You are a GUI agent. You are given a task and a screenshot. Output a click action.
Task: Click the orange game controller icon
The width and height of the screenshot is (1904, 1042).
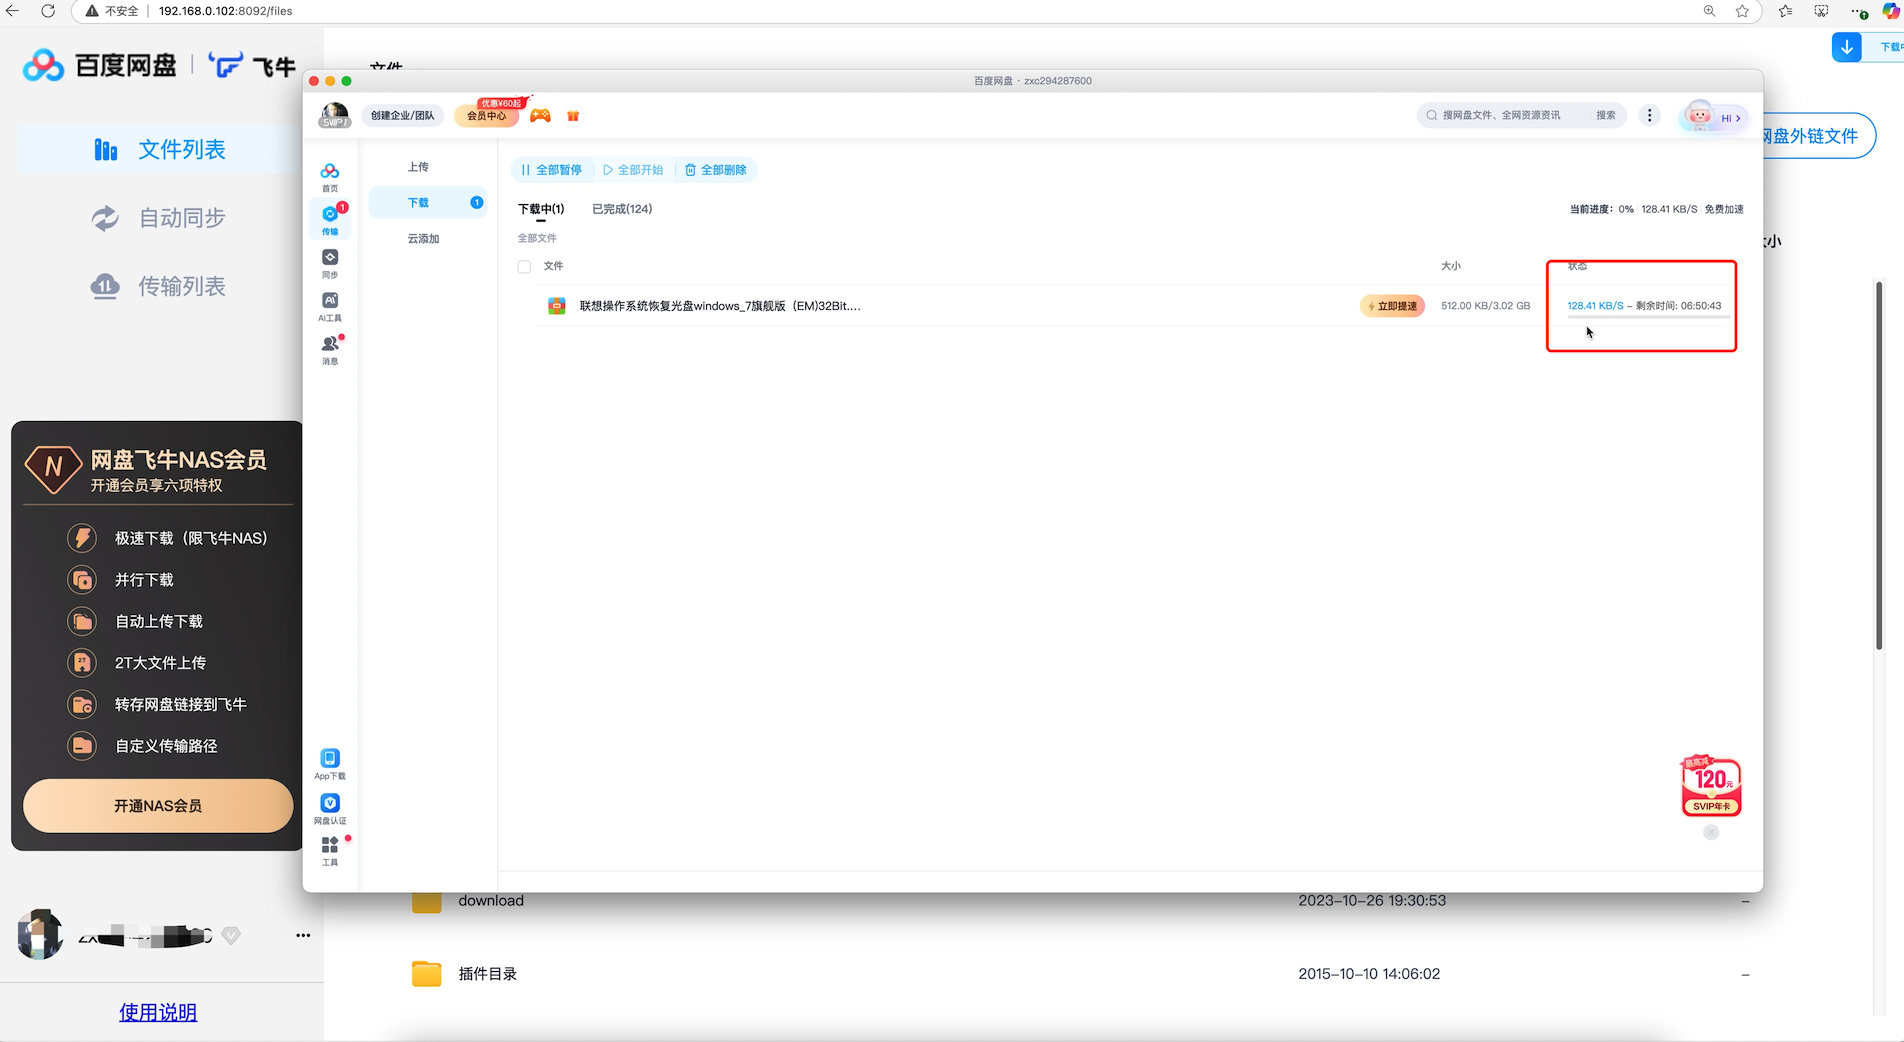point(540,116)
